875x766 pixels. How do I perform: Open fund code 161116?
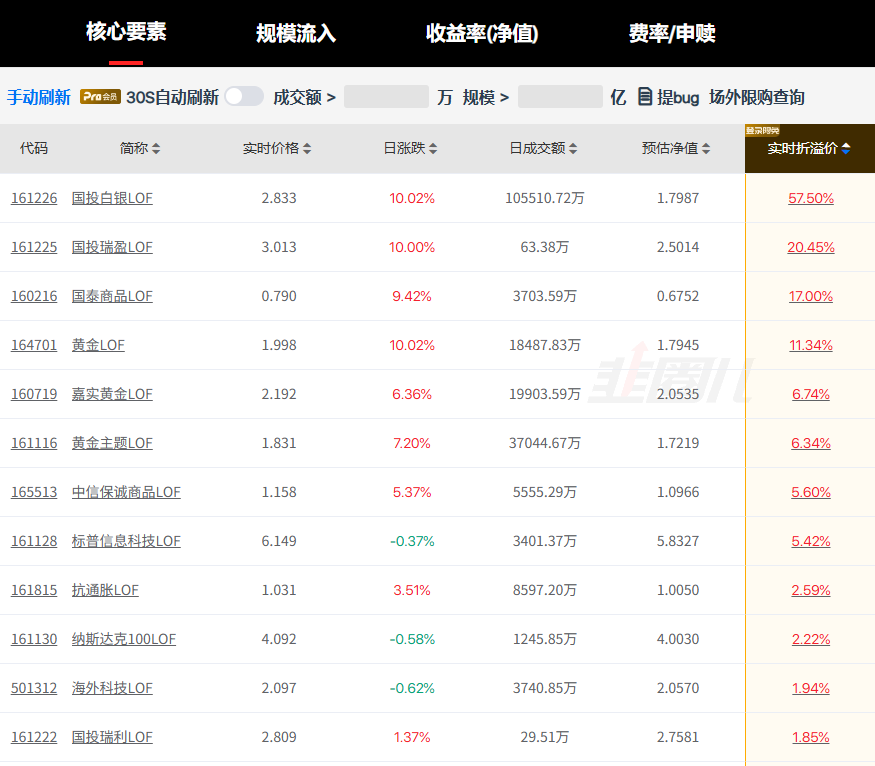[x=34, y=444]
